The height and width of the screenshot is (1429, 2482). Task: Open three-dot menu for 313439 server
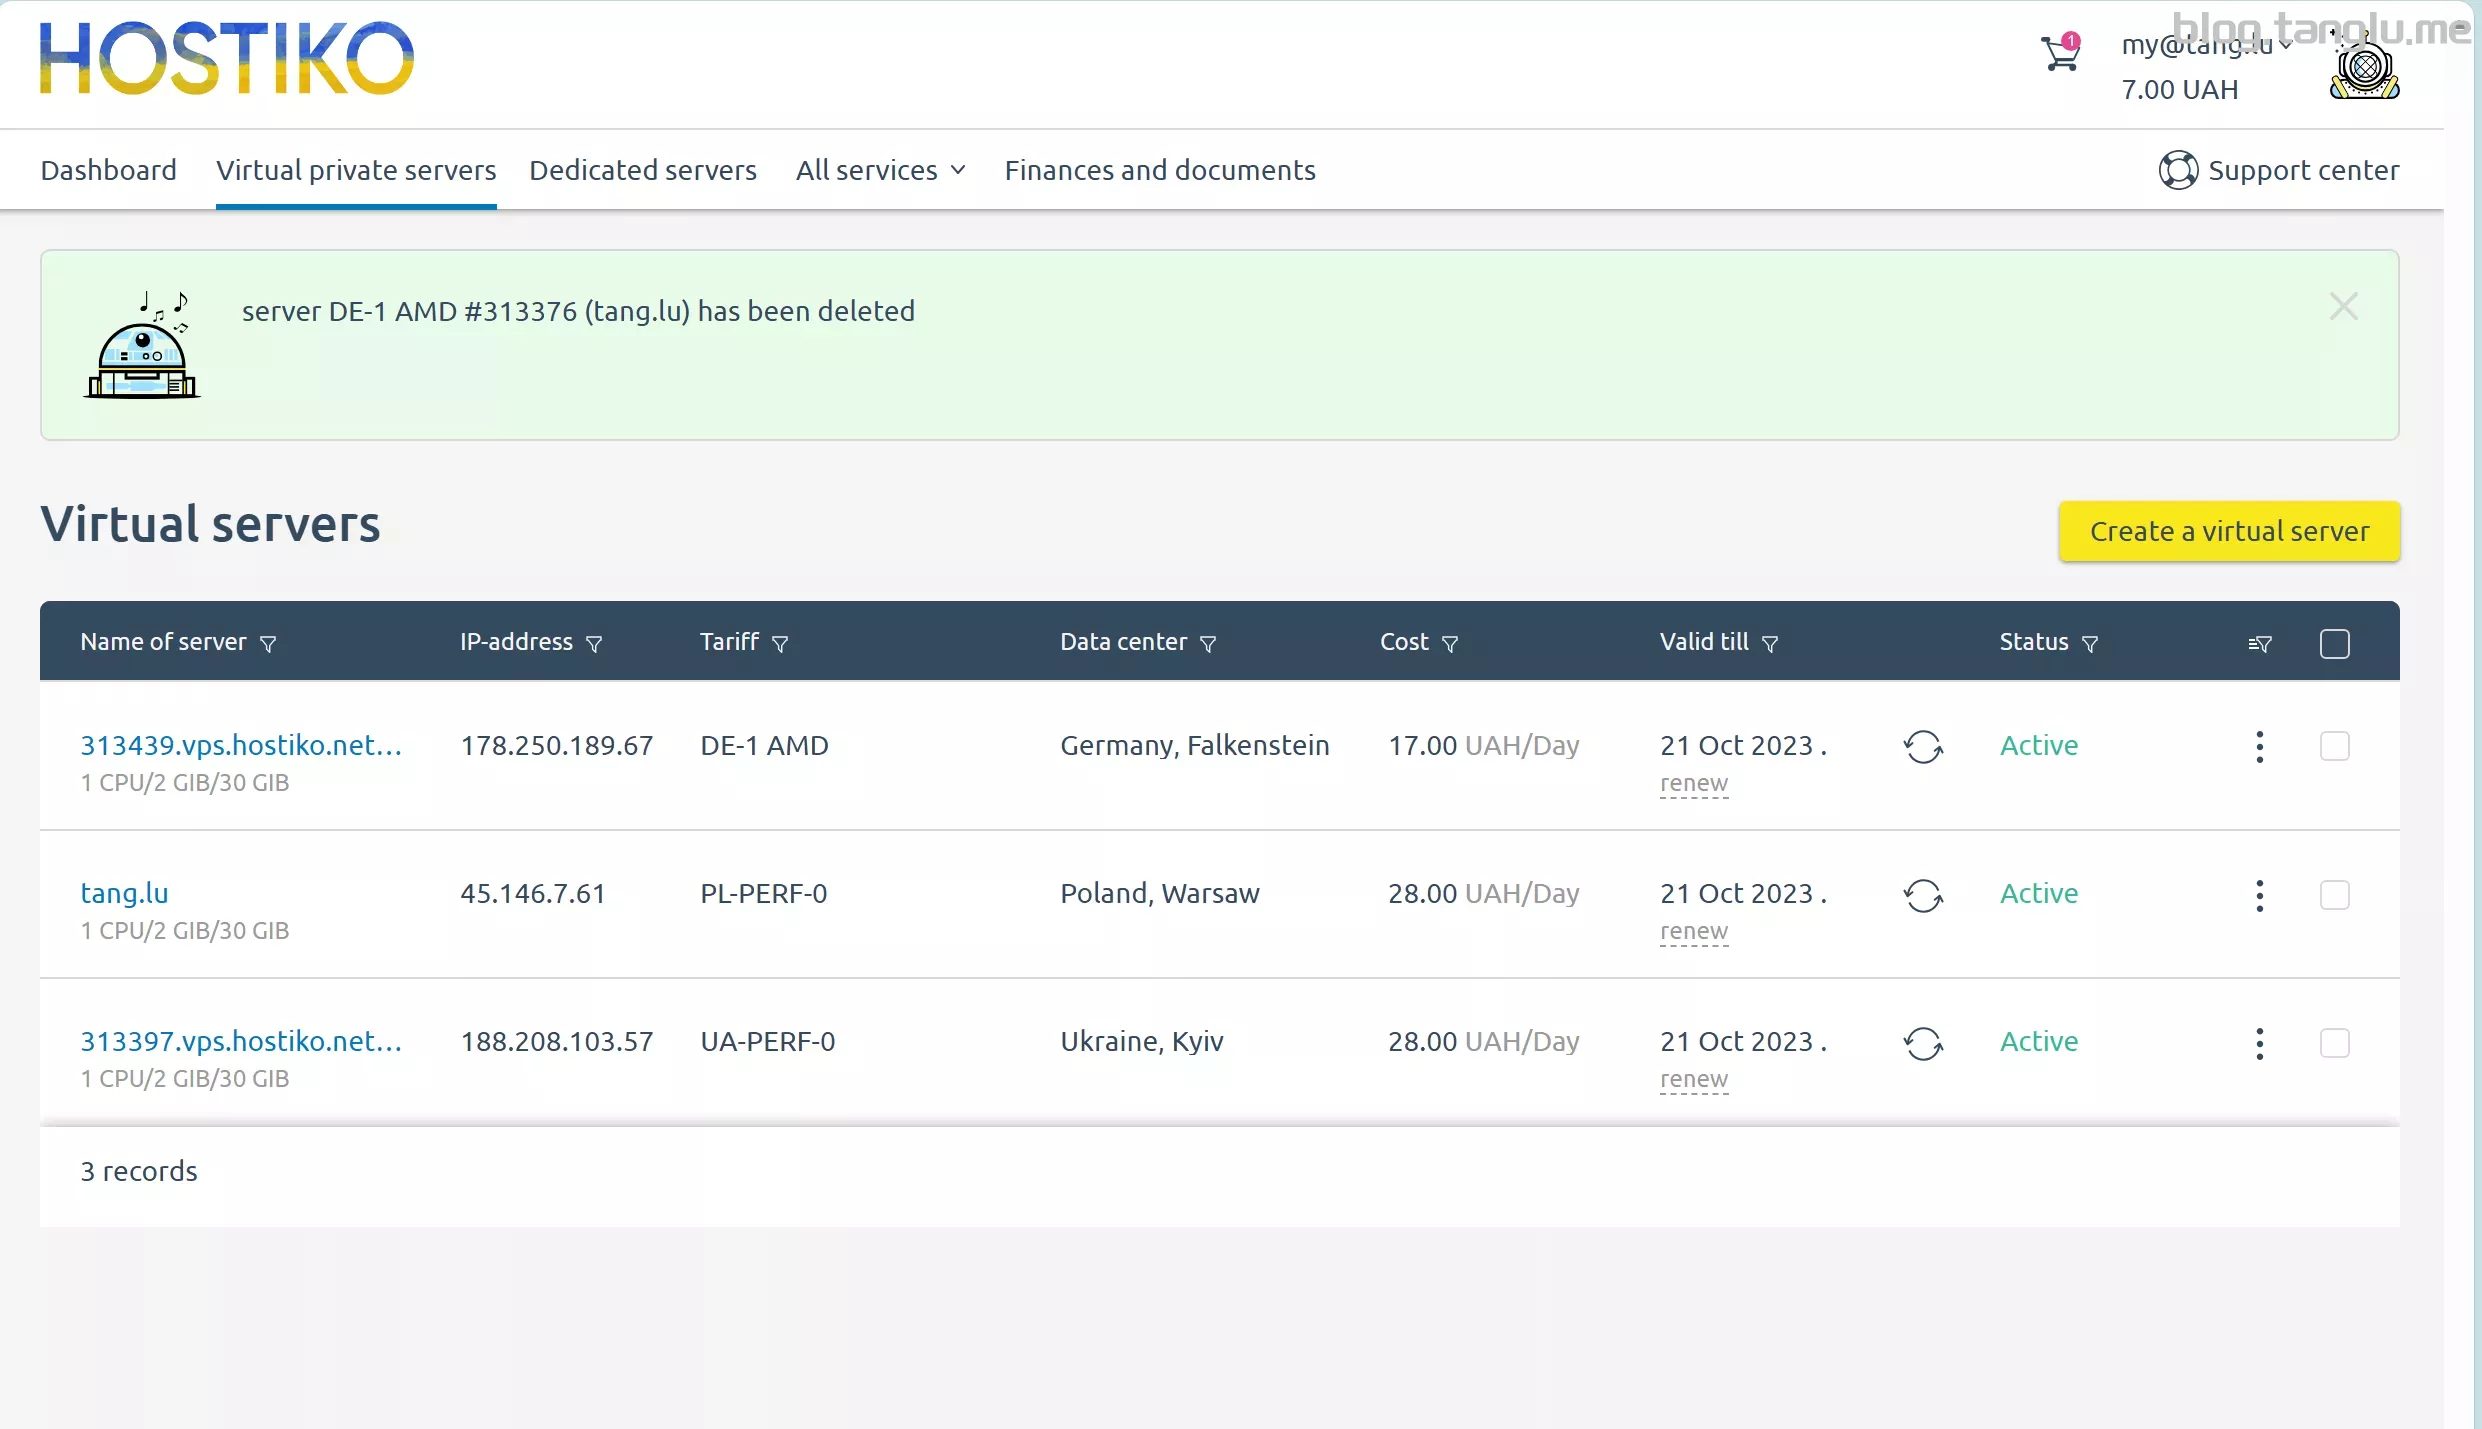2260,747
